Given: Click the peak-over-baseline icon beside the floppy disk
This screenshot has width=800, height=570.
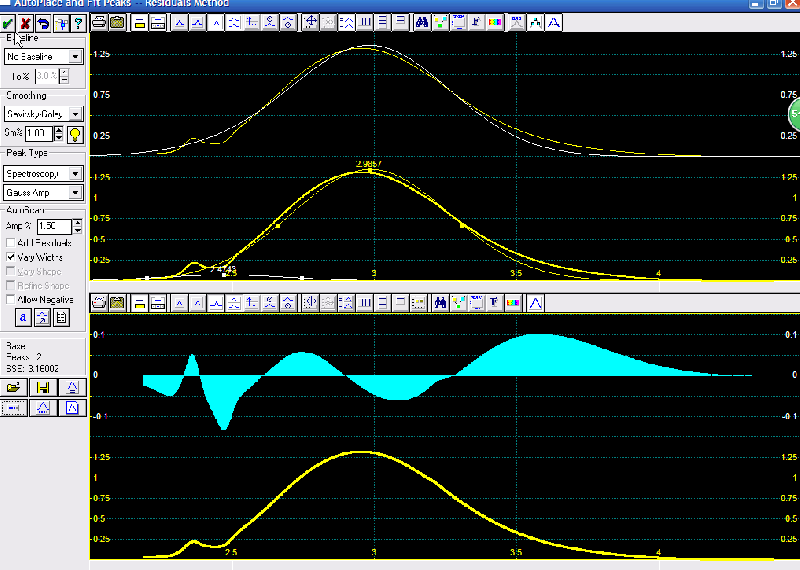Looking at the screenshot, I should click(x=72, y=387).
